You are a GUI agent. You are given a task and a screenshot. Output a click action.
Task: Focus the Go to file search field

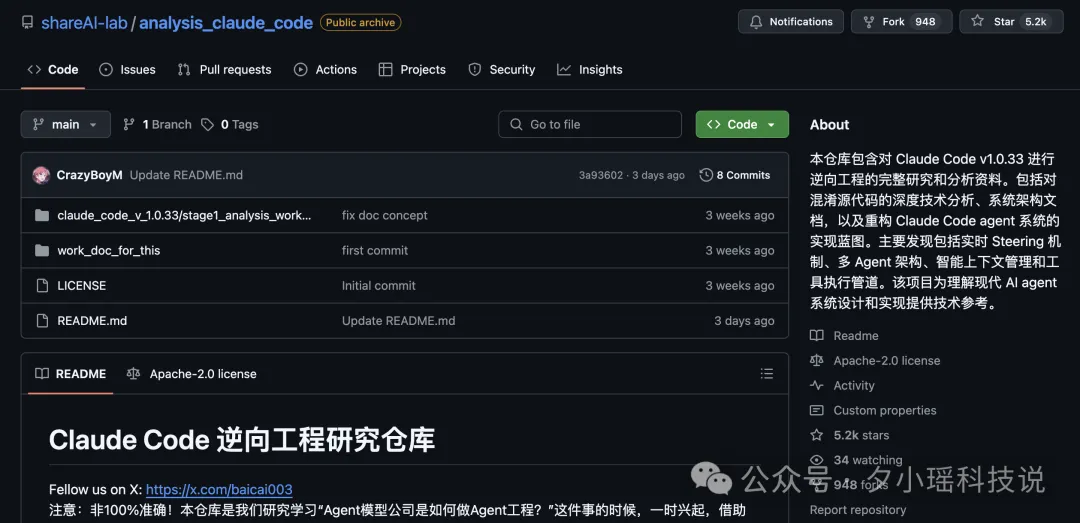pyautogui.click(x=590, y=125)
